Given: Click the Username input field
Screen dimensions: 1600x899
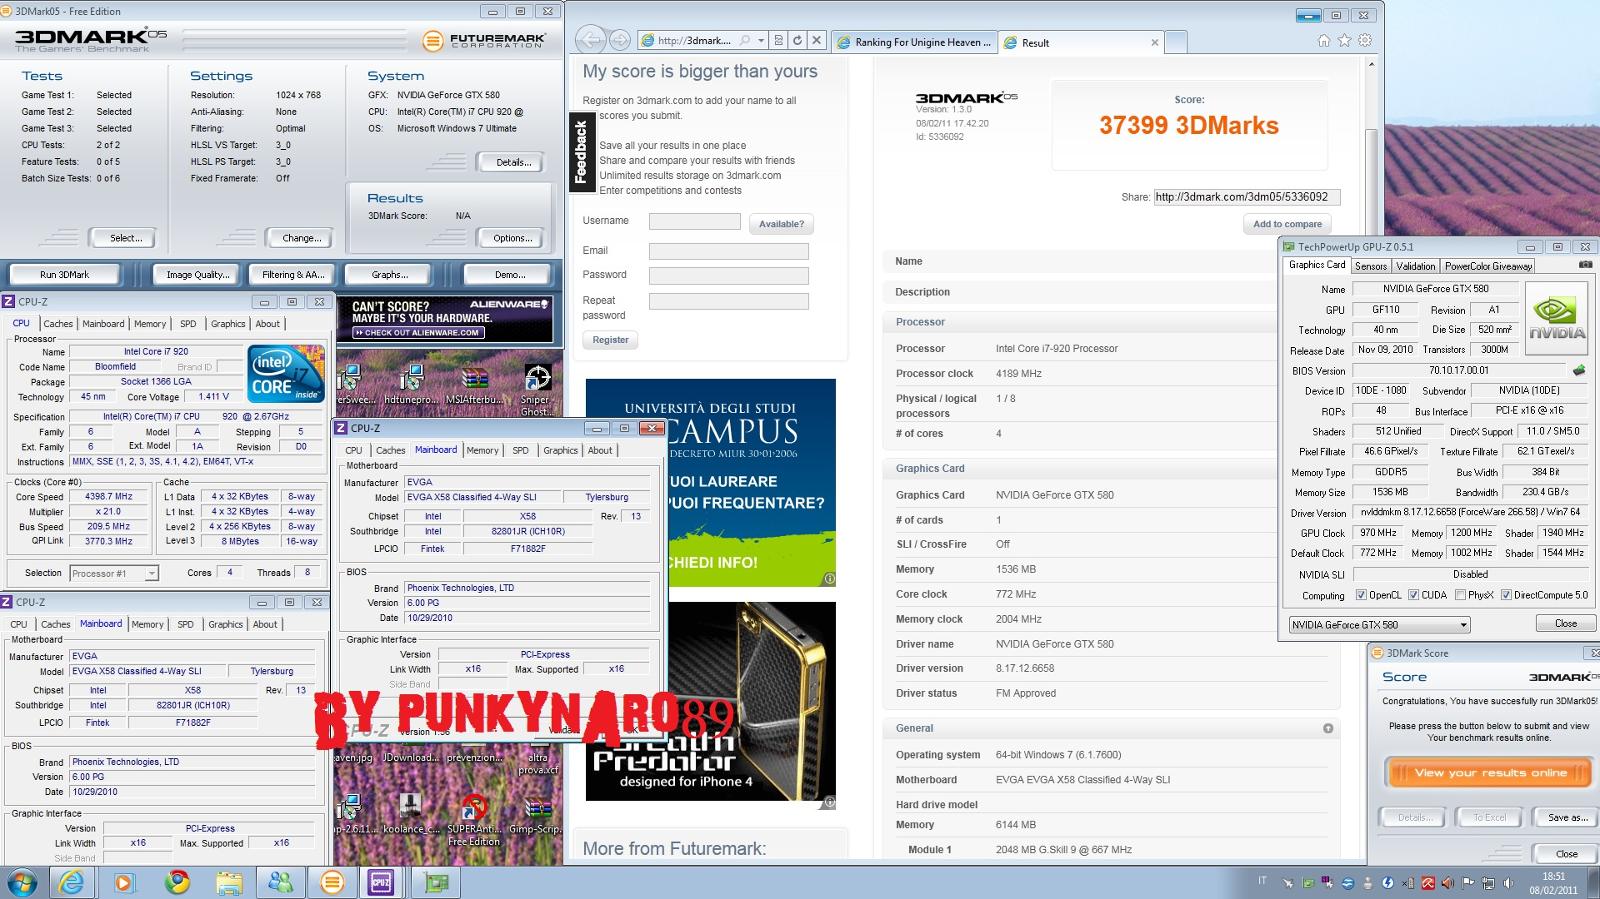Looking at the screenshot, I should click(694, 222).
